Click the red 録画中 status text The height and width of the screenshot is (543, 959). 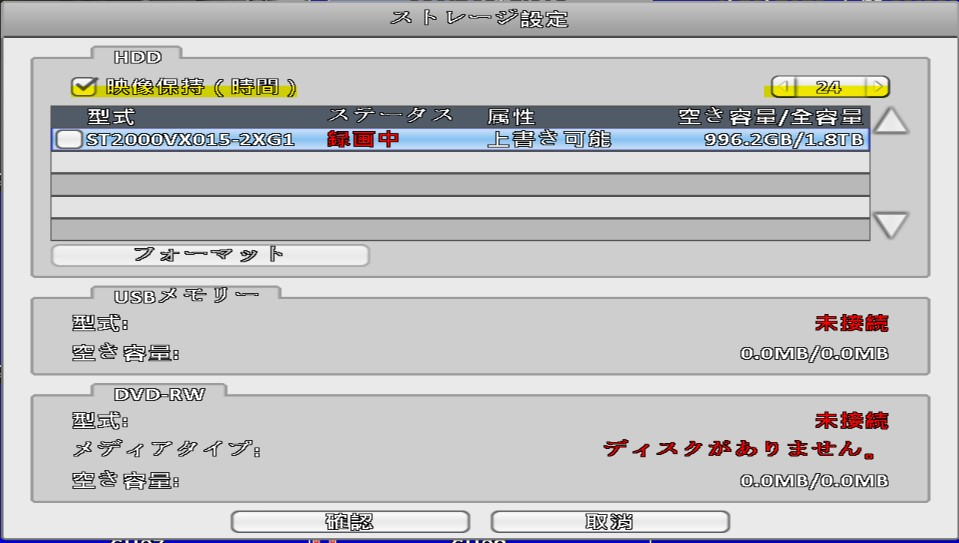pos(363,140)
